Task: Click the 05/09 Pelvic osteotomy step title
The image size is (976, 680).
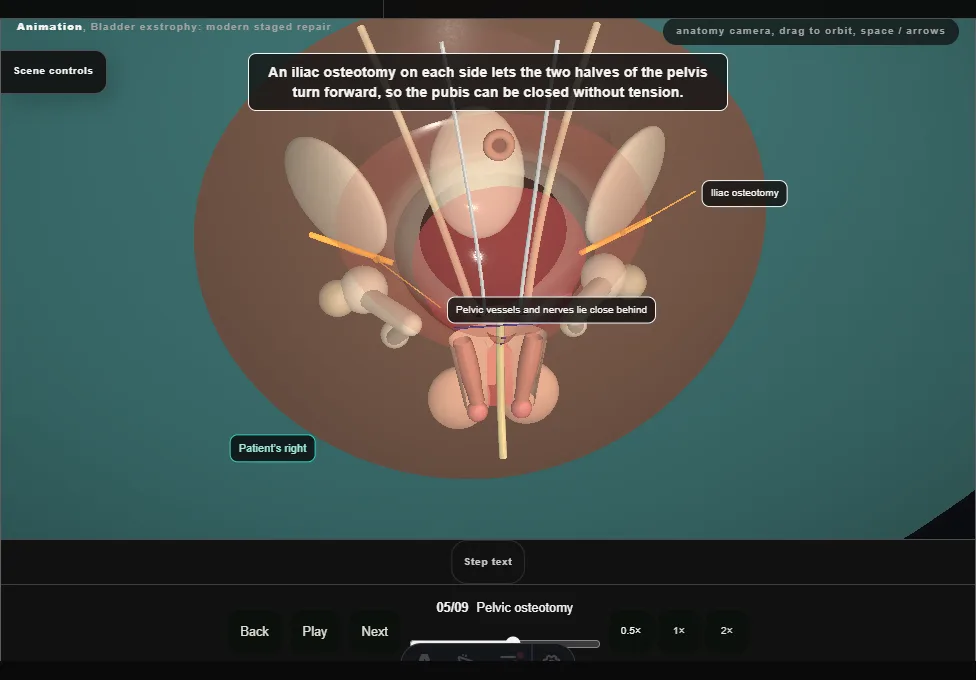Action: 504,608
